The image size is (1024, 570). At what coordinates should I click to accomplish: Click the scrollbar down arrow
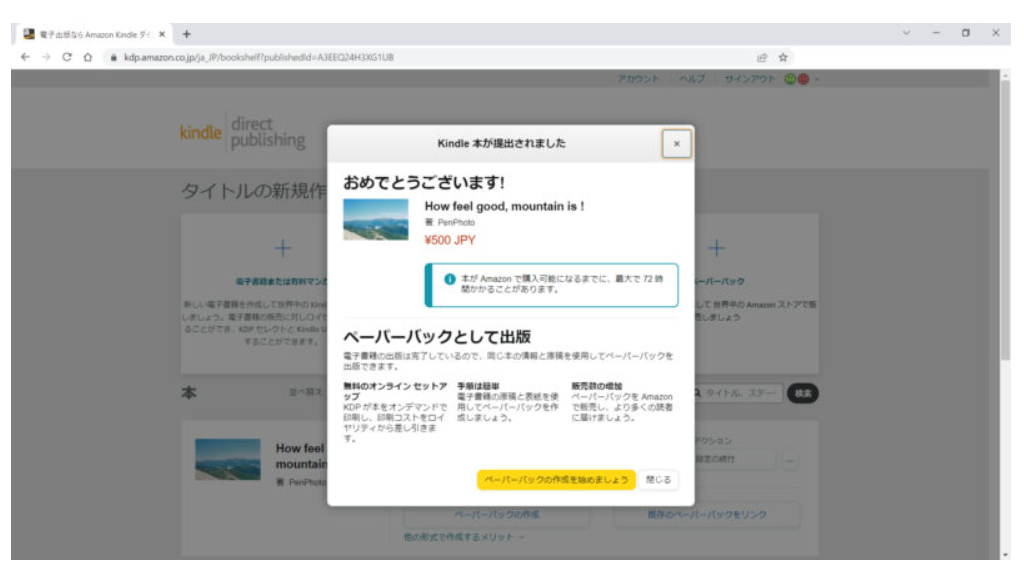[x=1006, y=554]
